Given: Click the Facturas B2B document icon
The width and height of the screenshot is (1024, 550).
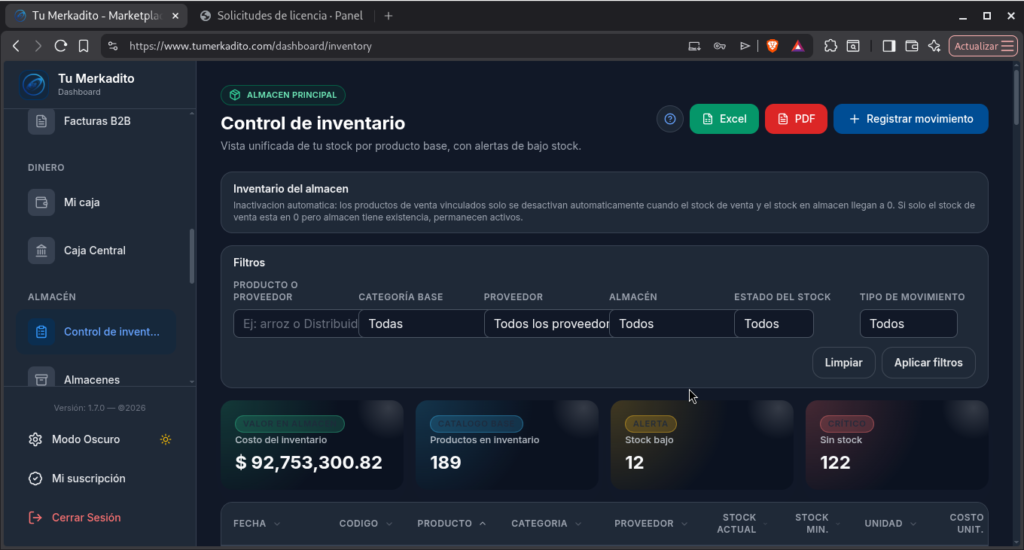Looking at the screenshot, I should coord(41,121).
